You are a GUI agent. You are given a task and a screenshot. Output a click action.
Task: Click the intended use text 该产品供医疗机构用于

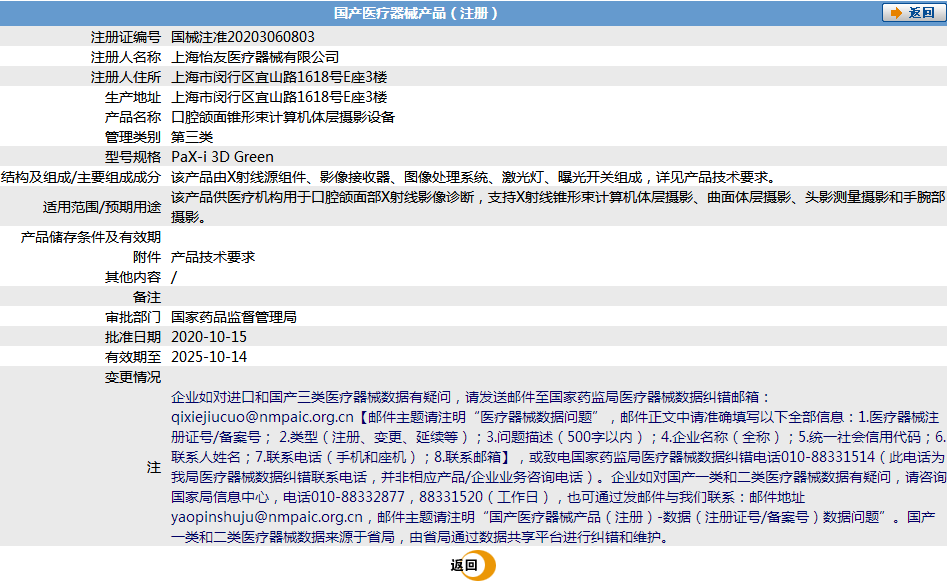coord(558,207)
